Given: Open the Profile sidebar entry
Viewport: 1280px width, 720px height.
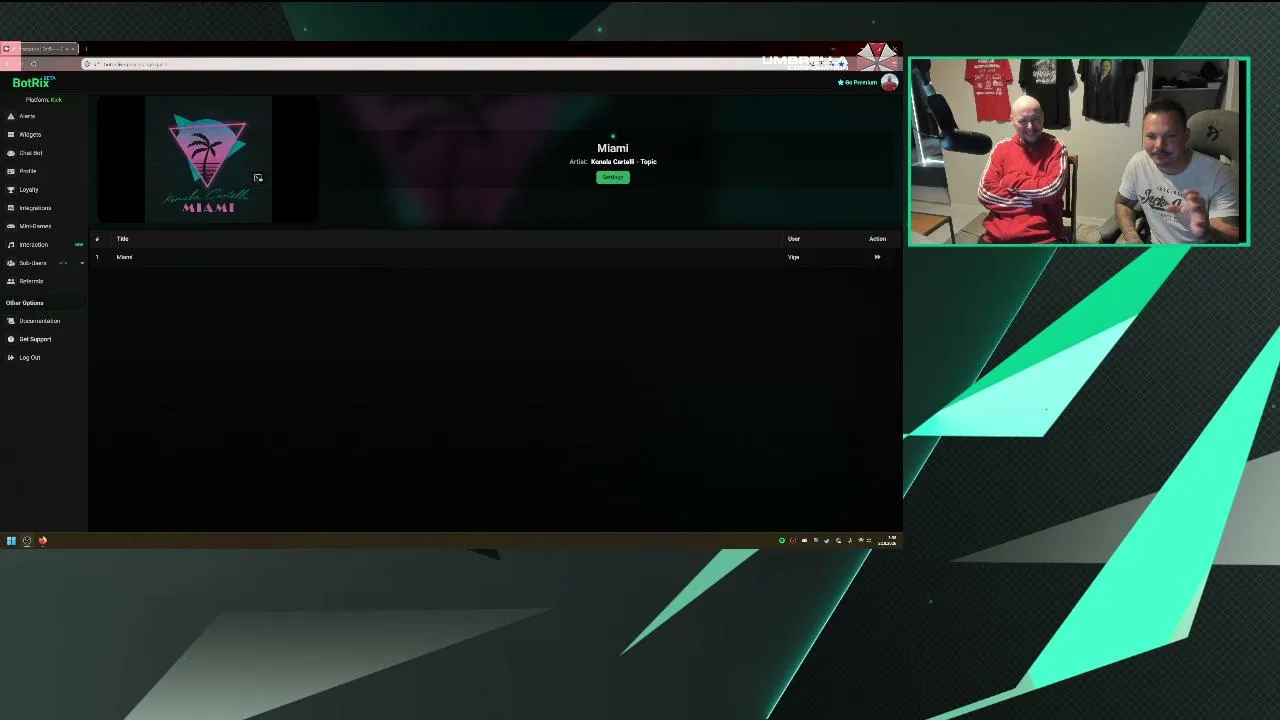Looking at the screenshot, I should 28,171.
